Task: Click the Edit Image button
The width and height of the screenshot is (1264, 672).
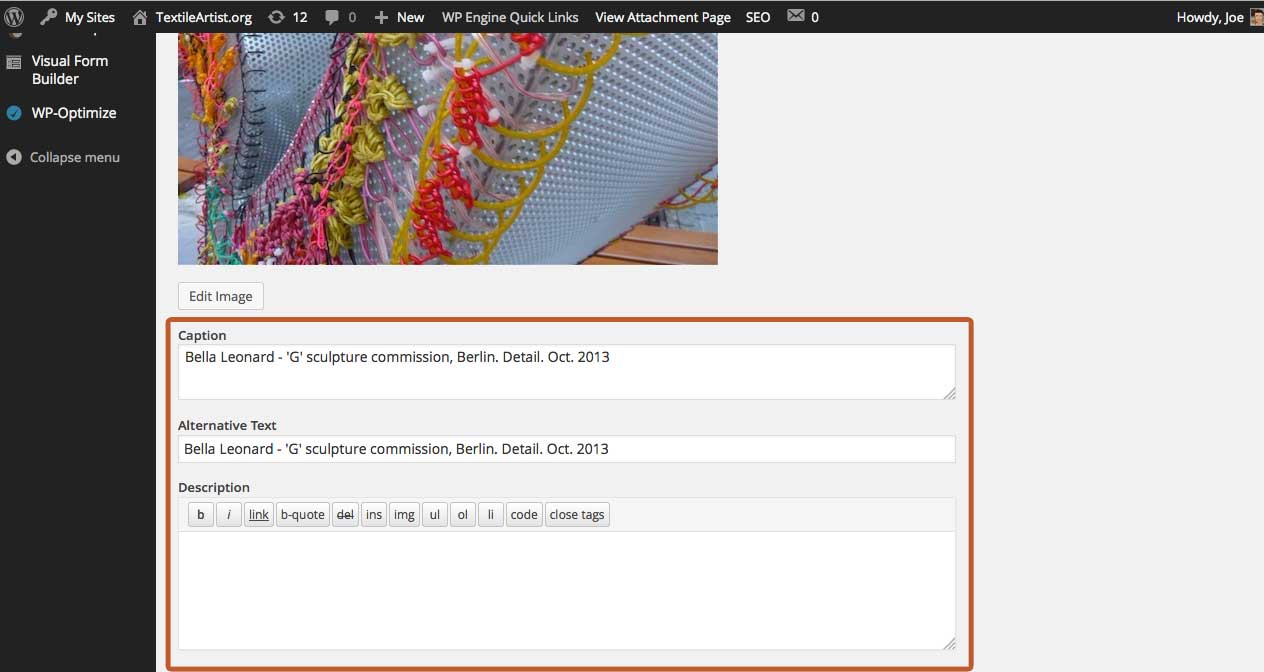Action: [x=221, y=296]
